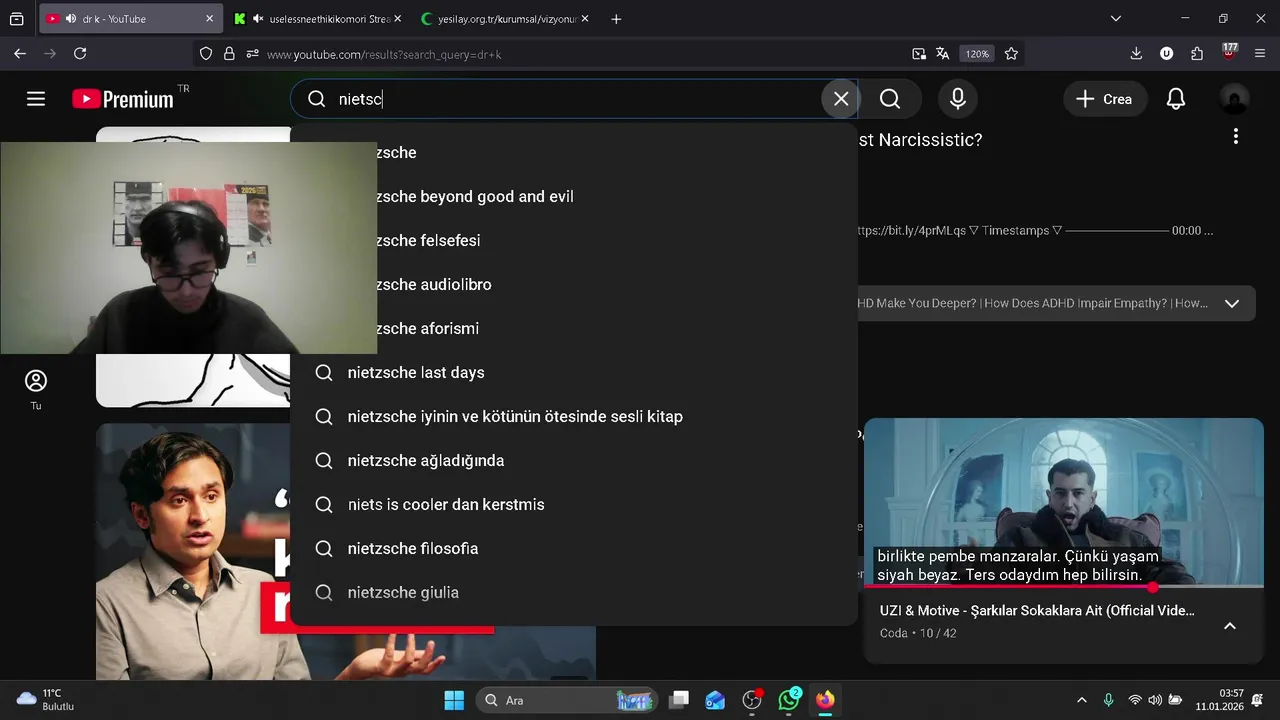Screen dimensions: 1280x720
Task: Open the taskbar volume control
Action: point(1155,700)
